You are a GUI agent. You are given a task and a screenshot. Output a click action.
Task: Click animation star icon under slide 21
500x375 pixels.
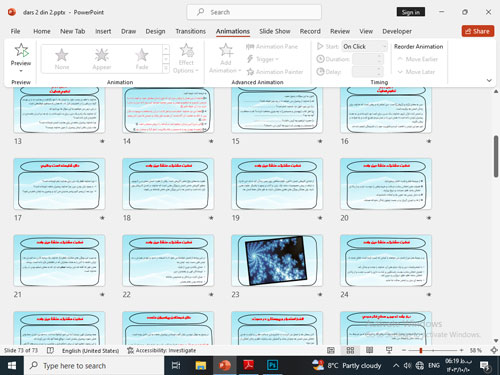point(102,295)
